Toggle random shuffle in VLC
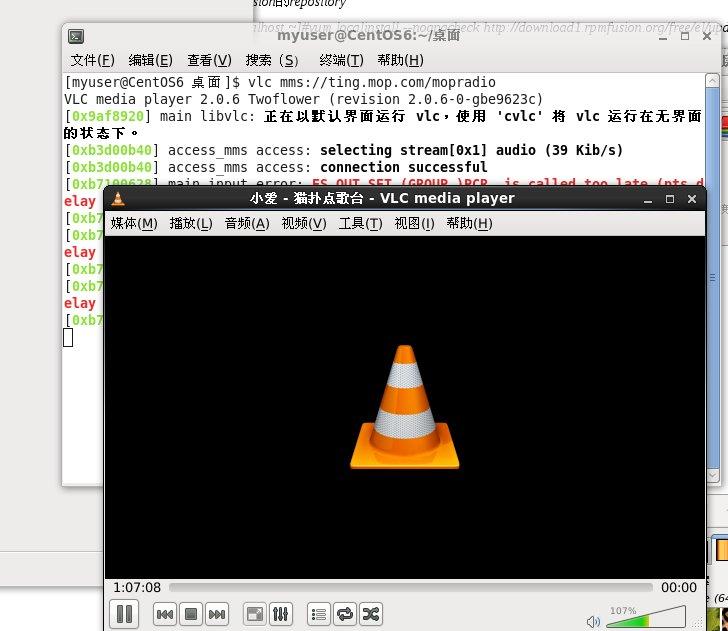Image resolution: width=728 pixels, height=631 pixels. (370, 615)
